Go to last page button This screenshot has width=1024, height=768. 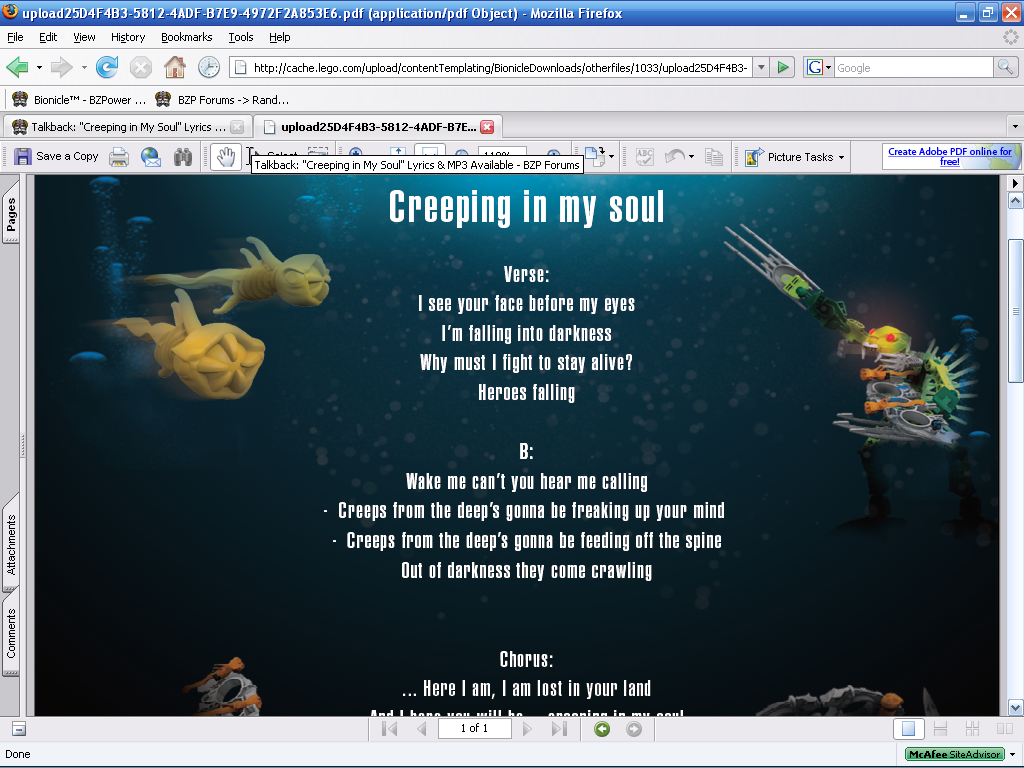pyautogui.click(x=559, y=728)
